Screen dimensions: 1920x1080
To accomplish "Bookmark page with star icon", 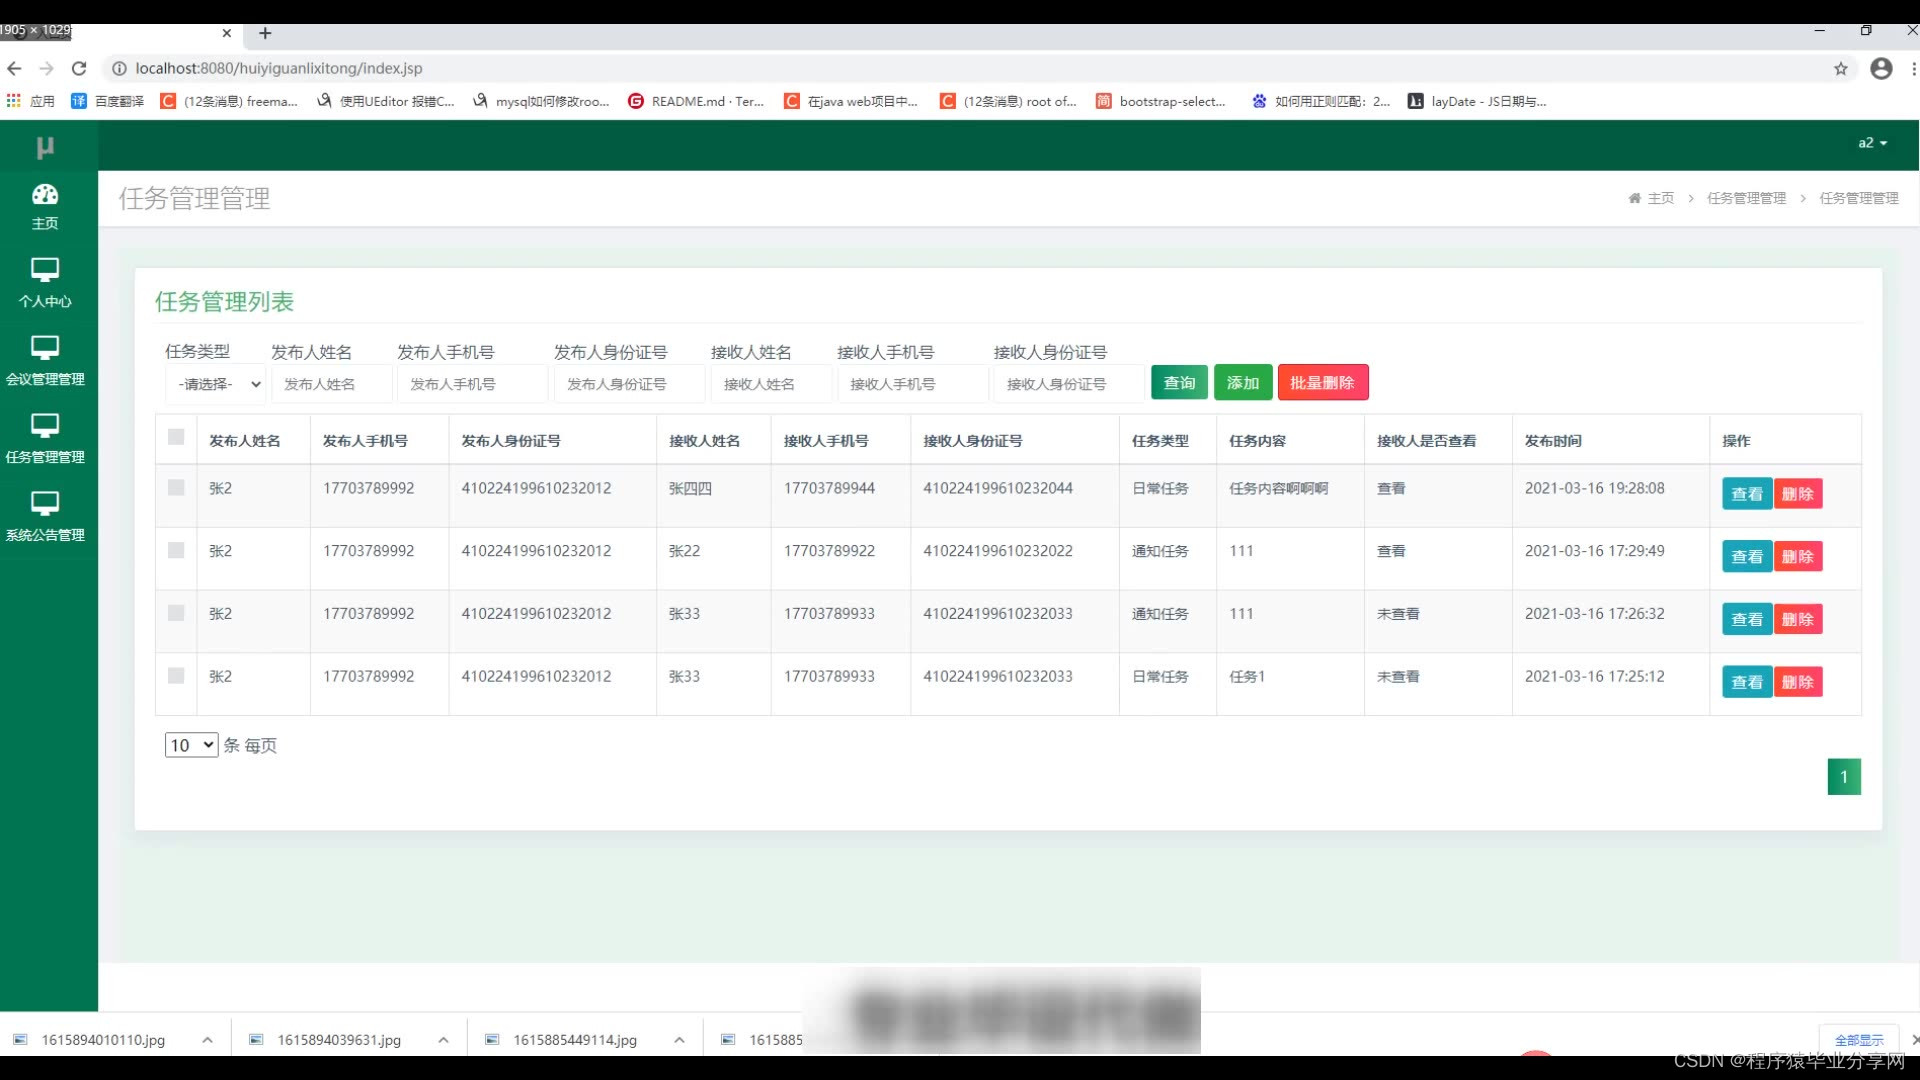I will click(x=1841, y=68).
